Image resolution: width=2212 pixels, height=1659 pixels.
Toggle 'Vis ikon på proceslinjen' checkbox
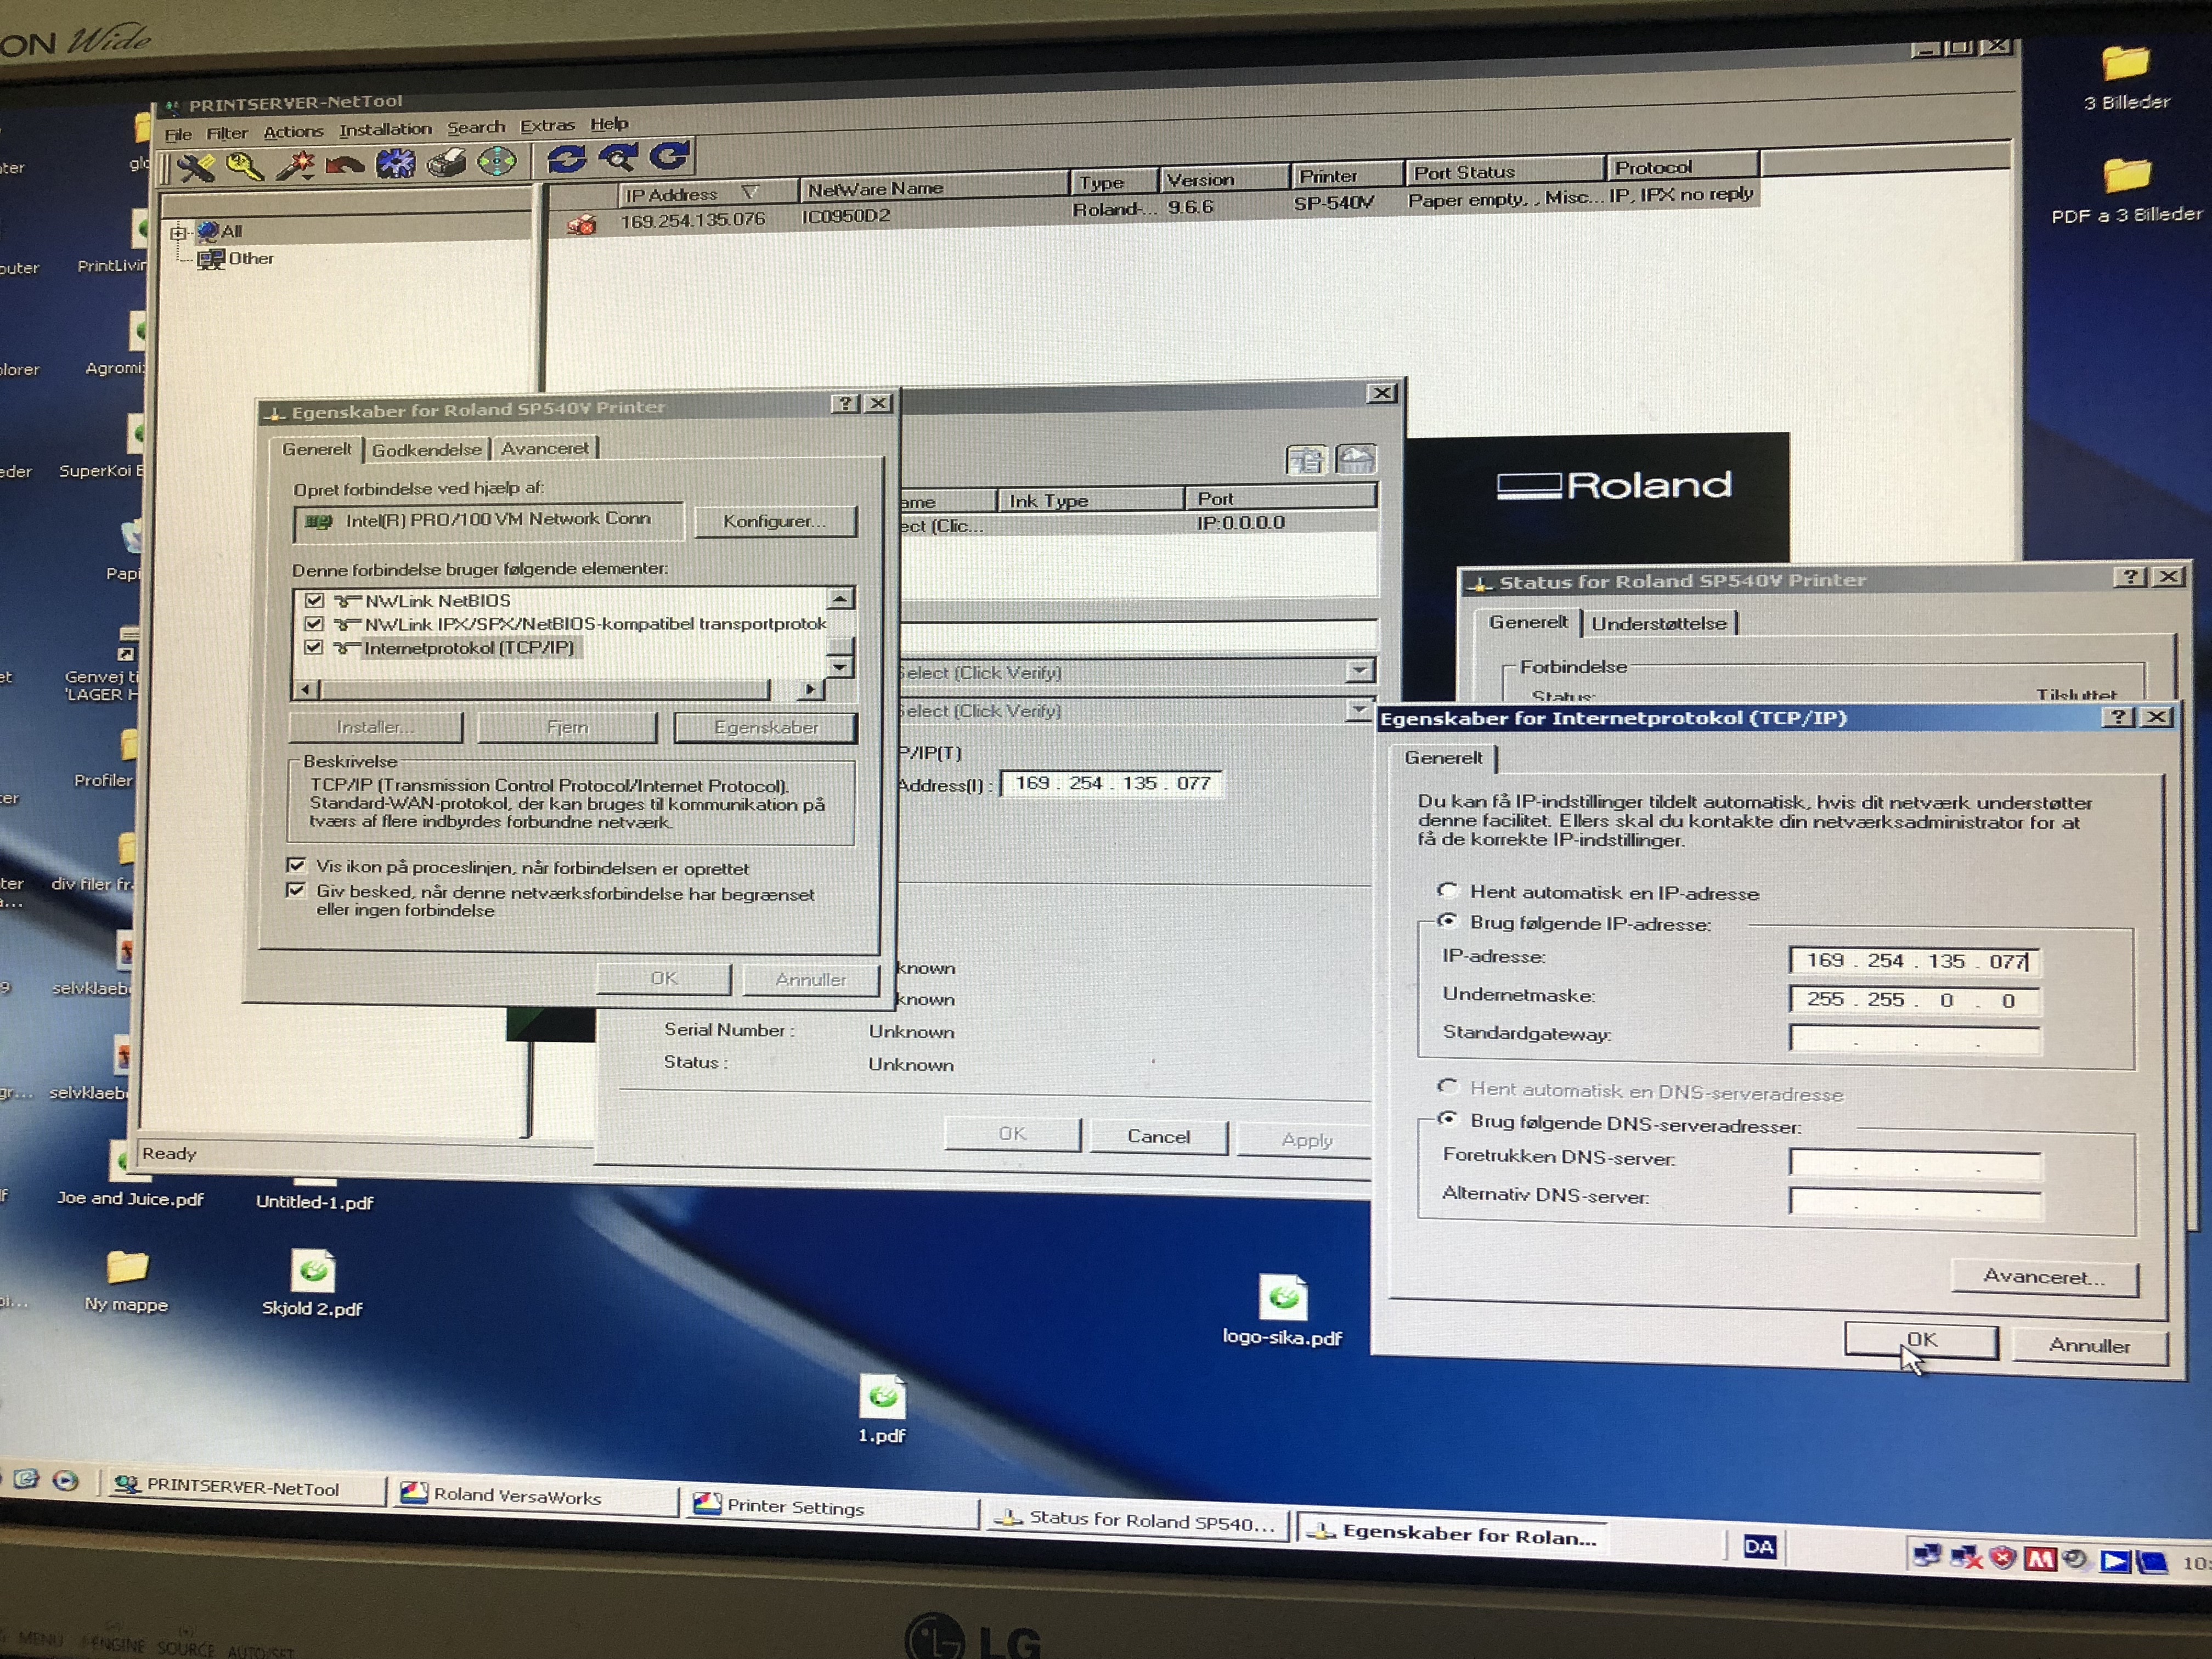296,866
